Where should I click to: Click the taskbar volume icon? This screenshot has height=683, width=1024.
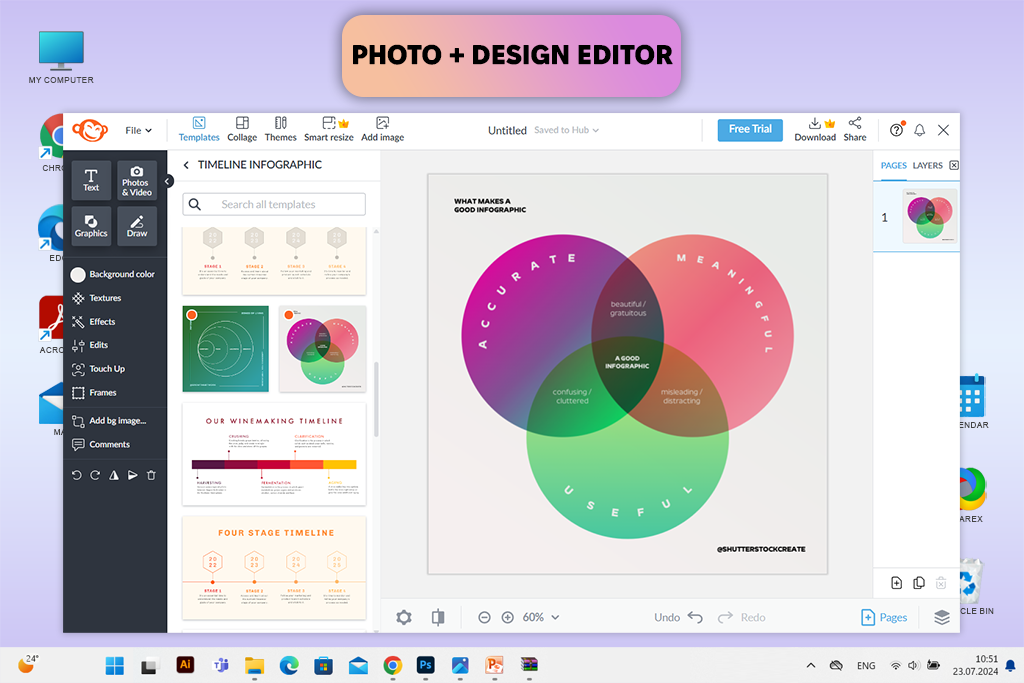click(x=913, y=665)
